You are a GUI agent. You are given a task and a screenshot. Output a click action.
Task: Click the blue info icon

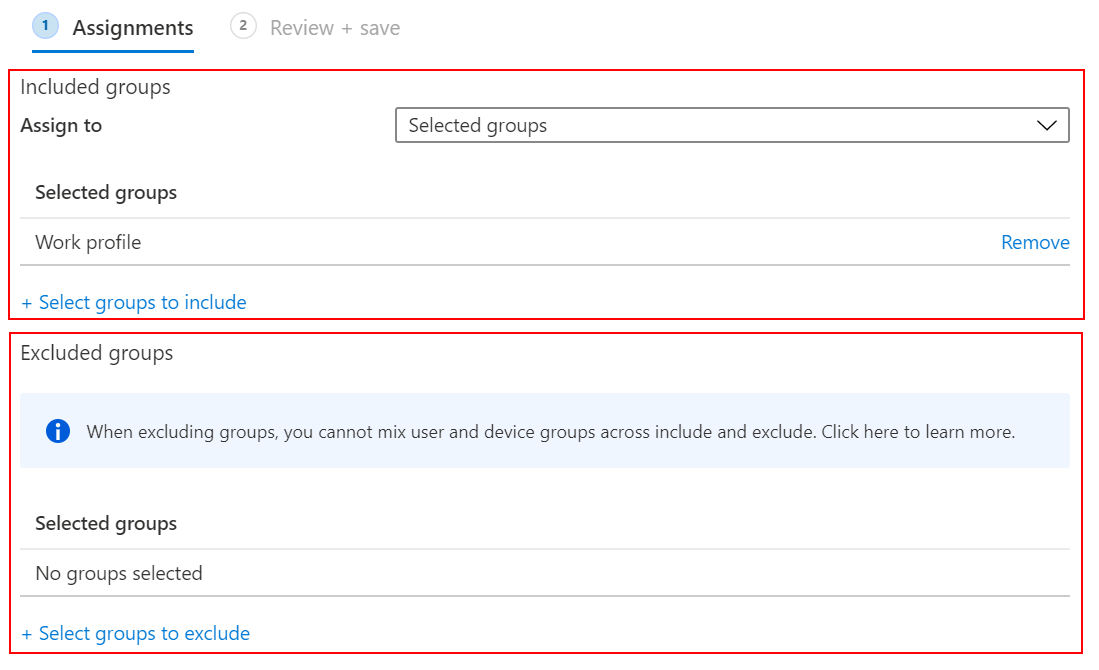point(58,431)
